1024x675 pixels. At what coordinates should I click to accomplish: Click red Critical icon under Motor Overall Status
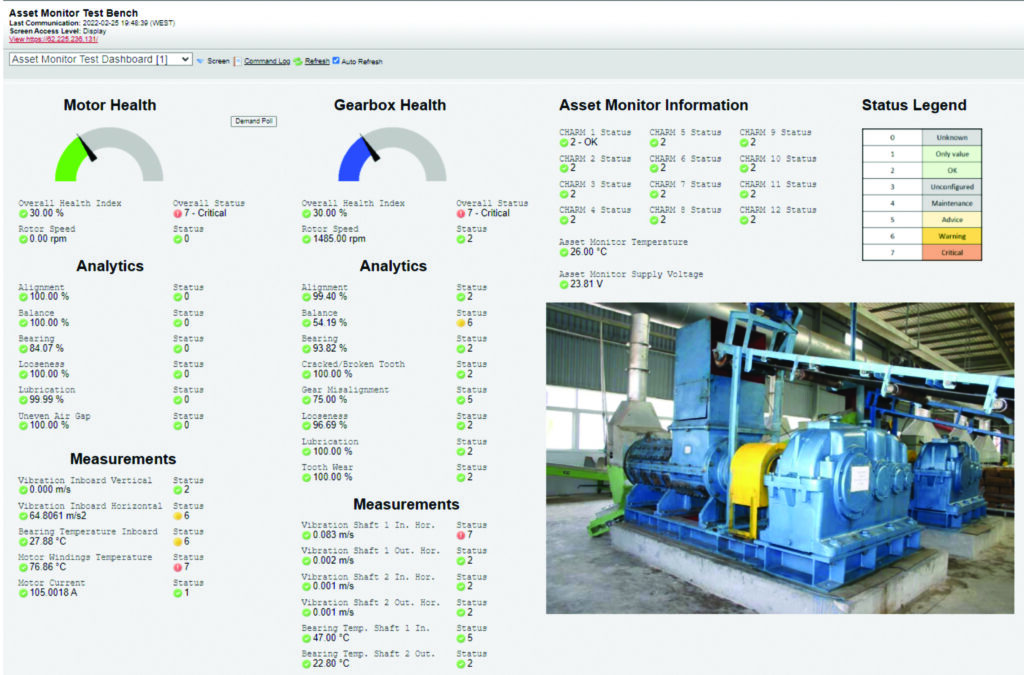click(x=178, y=213)
